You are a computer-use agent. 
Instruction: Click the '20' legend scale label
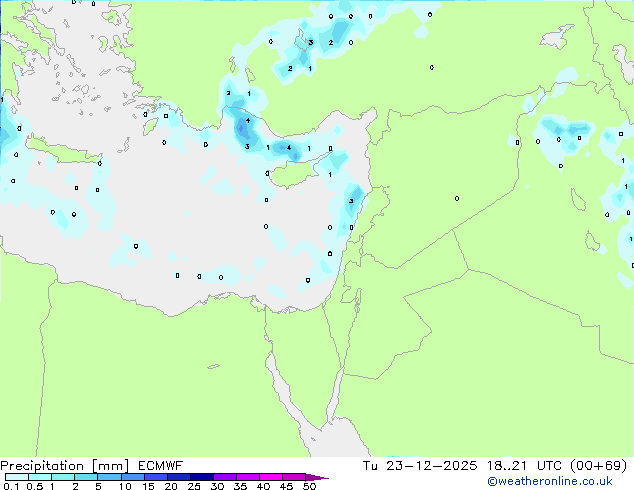click(x=171, y=486)
